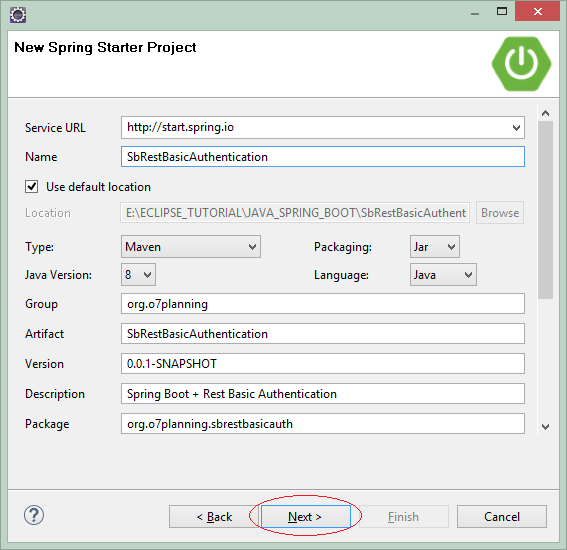Expand the Type Maven dropdown

coord(191,247)
